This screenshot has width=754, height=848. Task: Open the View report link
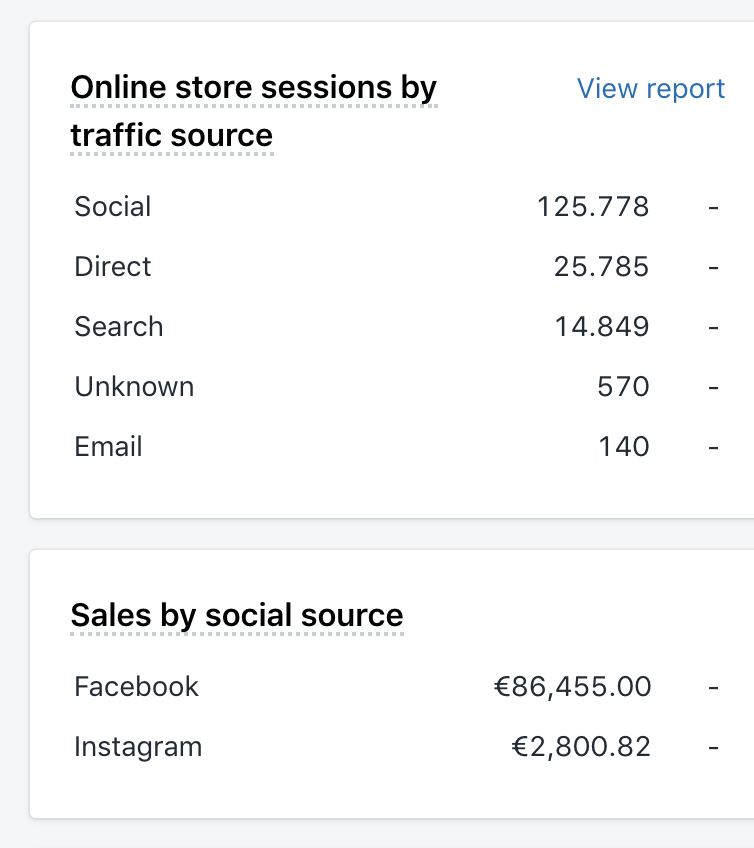pyautogui.click(x=650, y=89)
